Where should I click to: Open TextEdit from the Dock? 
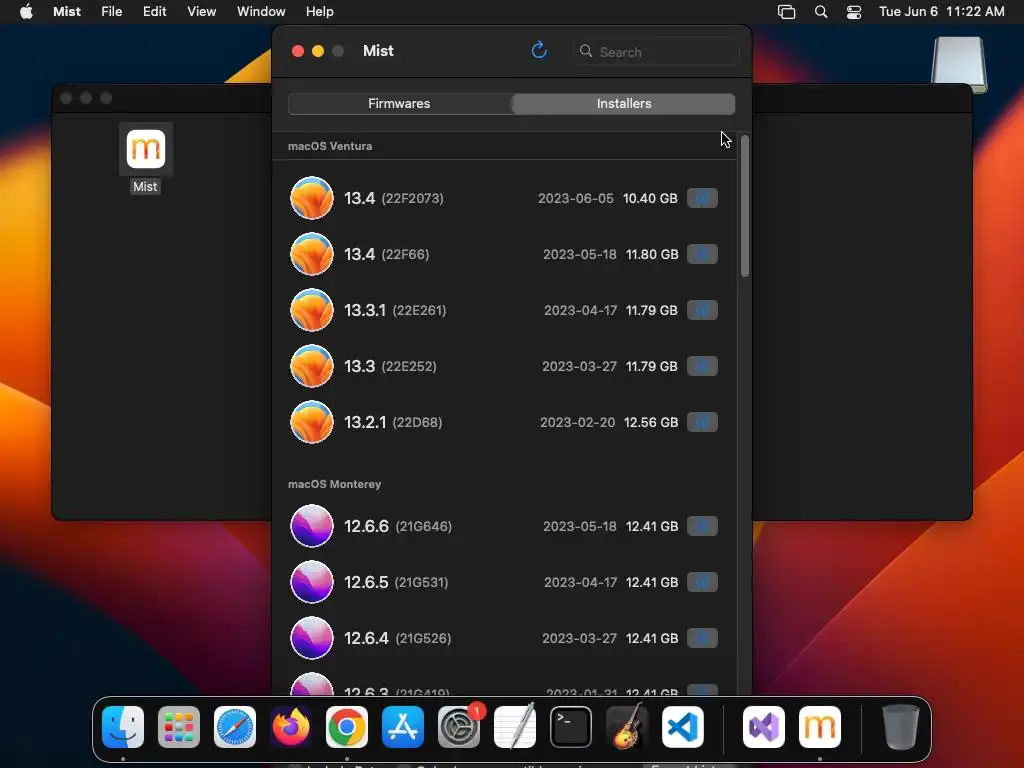pyautogui.click(x=515, y=727)
